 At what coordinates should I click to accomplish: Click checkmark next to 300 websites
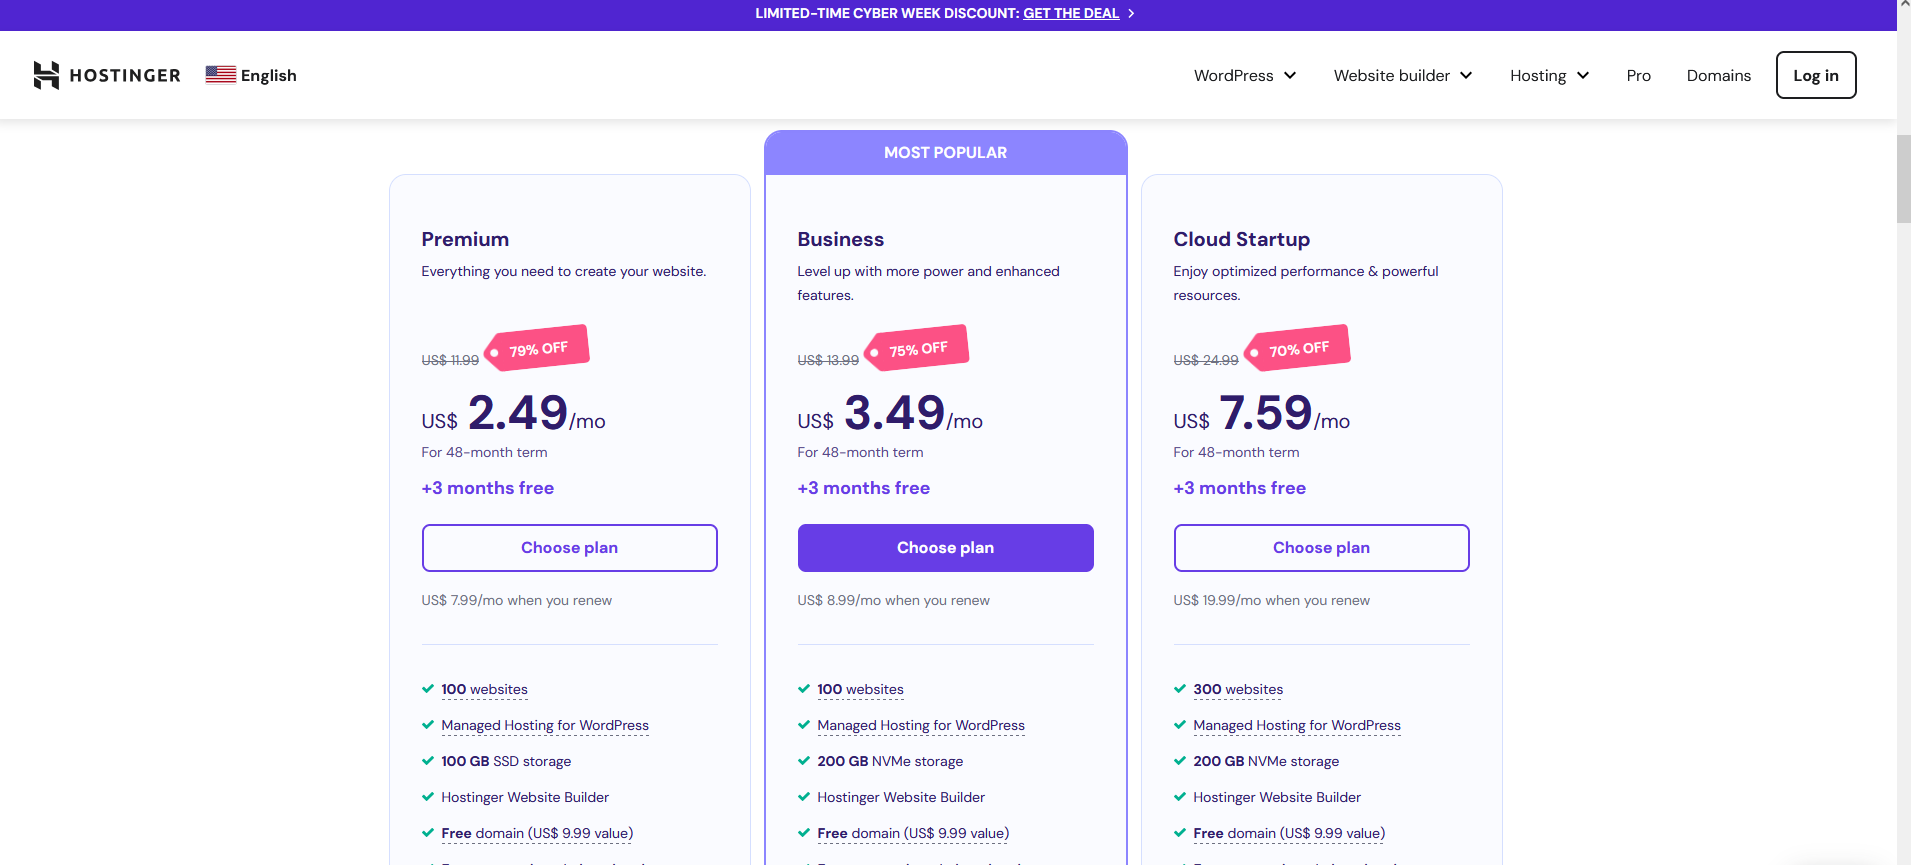point(1180,689)
